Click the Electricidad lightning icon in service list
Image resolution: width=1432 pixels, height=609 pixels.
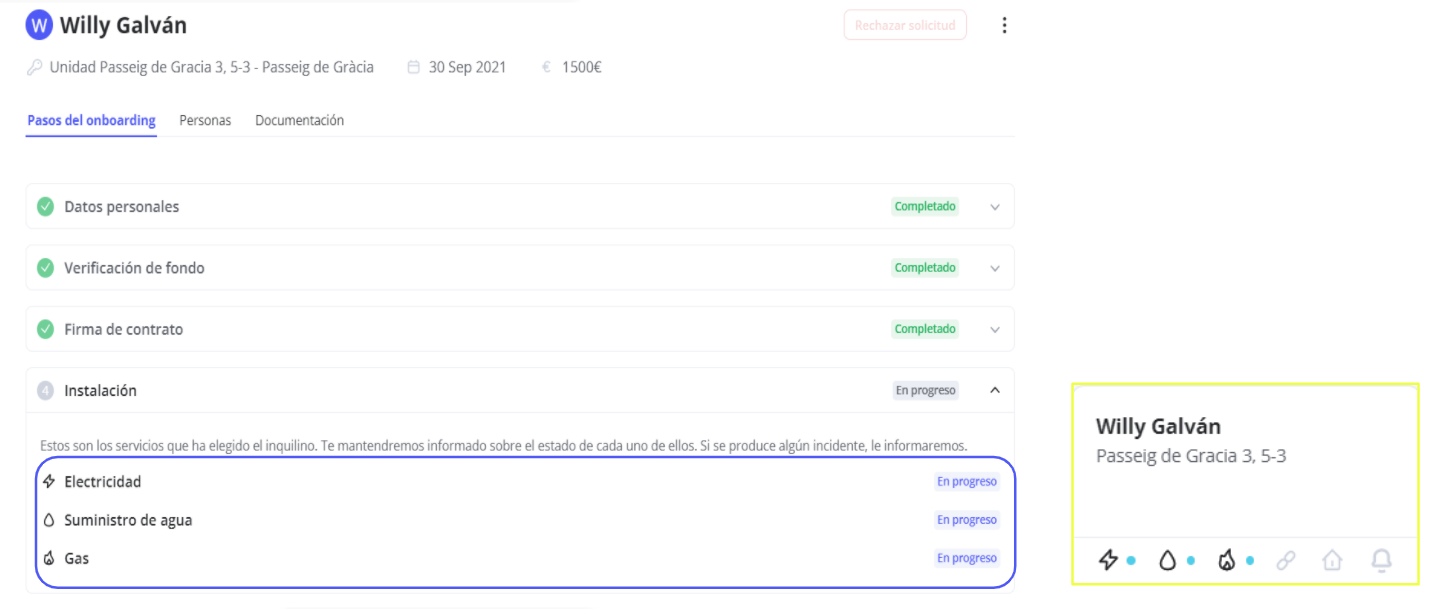[48, 482]
